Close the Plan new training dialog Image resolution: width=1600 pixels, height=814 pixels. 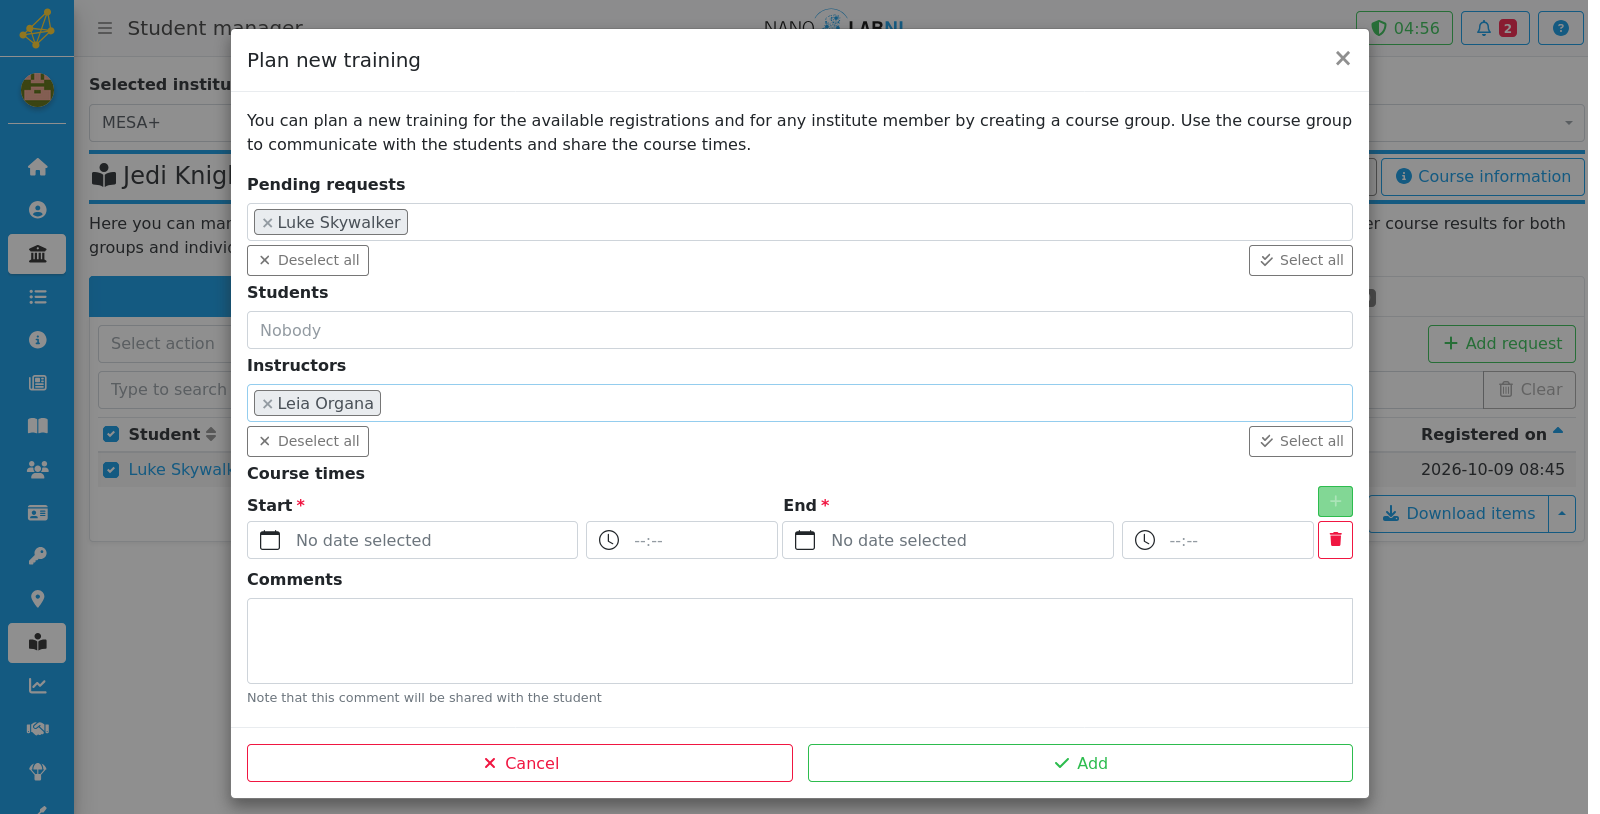tap(1342, 59)
